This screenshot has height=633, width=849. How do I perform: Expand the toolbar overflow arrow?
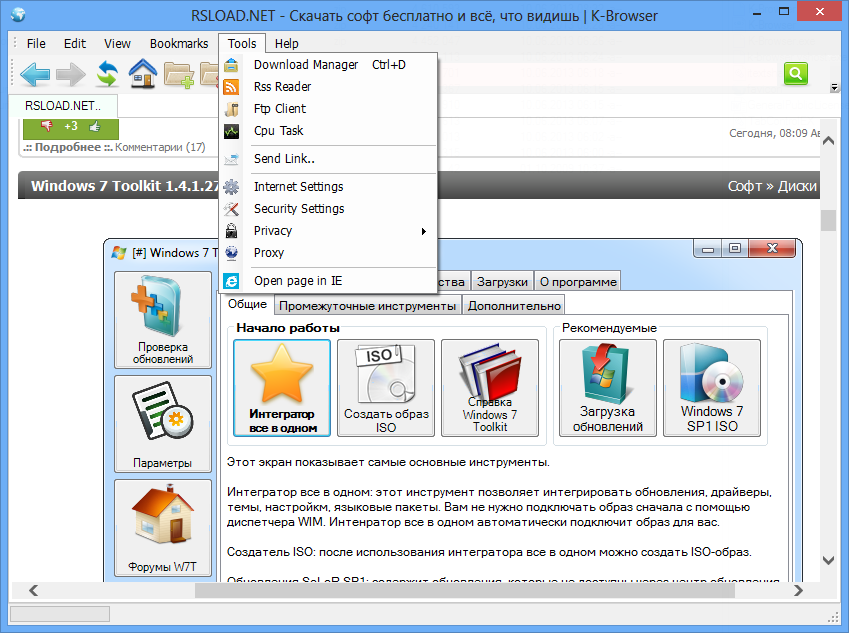[x=834, y=87]
